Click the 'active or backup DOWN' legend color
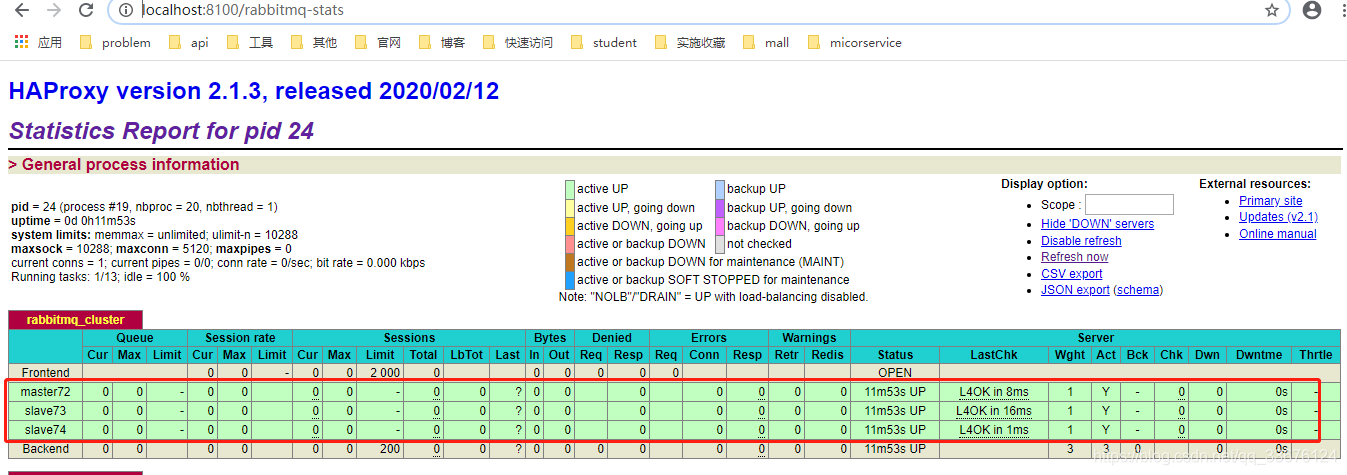1347x475 pixels. pyautogui.click(x=570, y=244)
